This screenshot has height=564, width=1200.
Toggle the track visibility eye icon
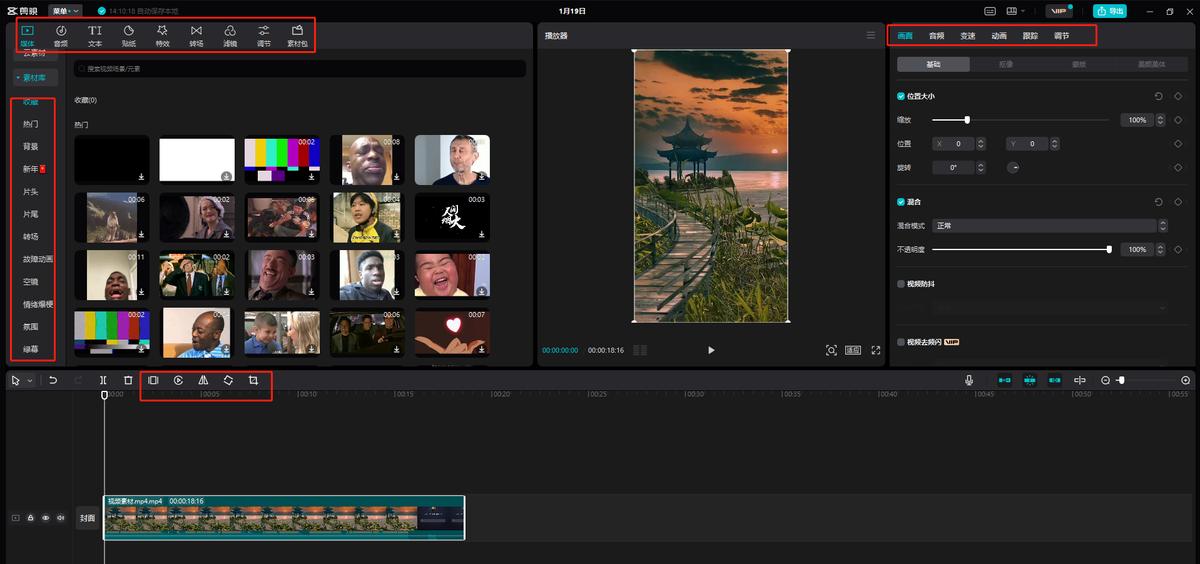pos(46,518)
